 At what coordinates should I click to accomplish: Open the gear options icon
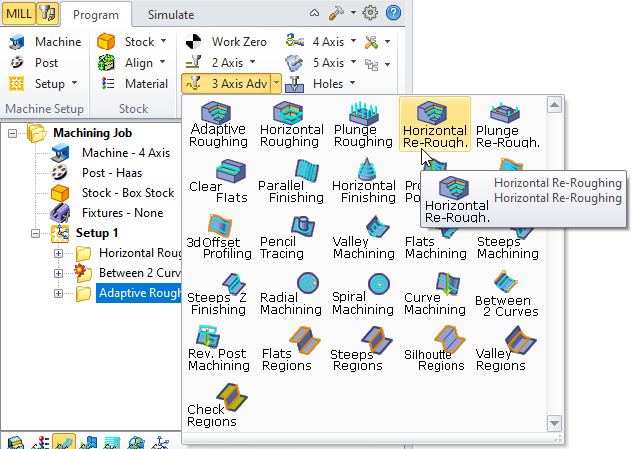pos(370,13)
